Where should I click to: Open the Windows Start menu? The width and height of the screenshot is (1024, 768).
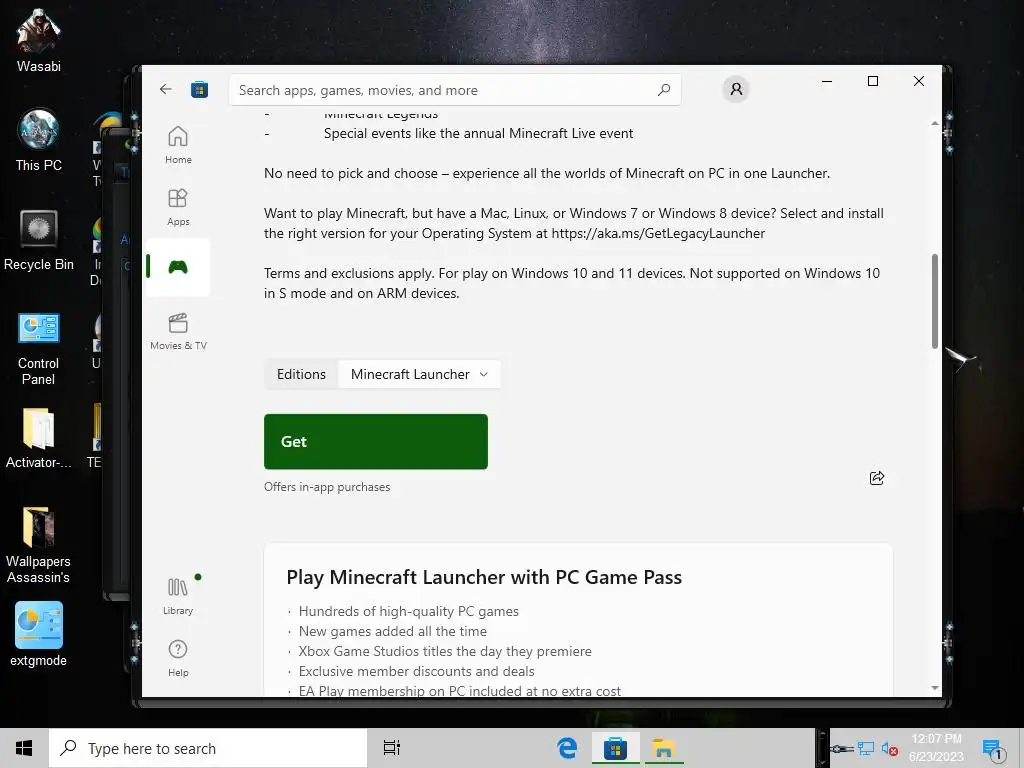pos(24,748)
